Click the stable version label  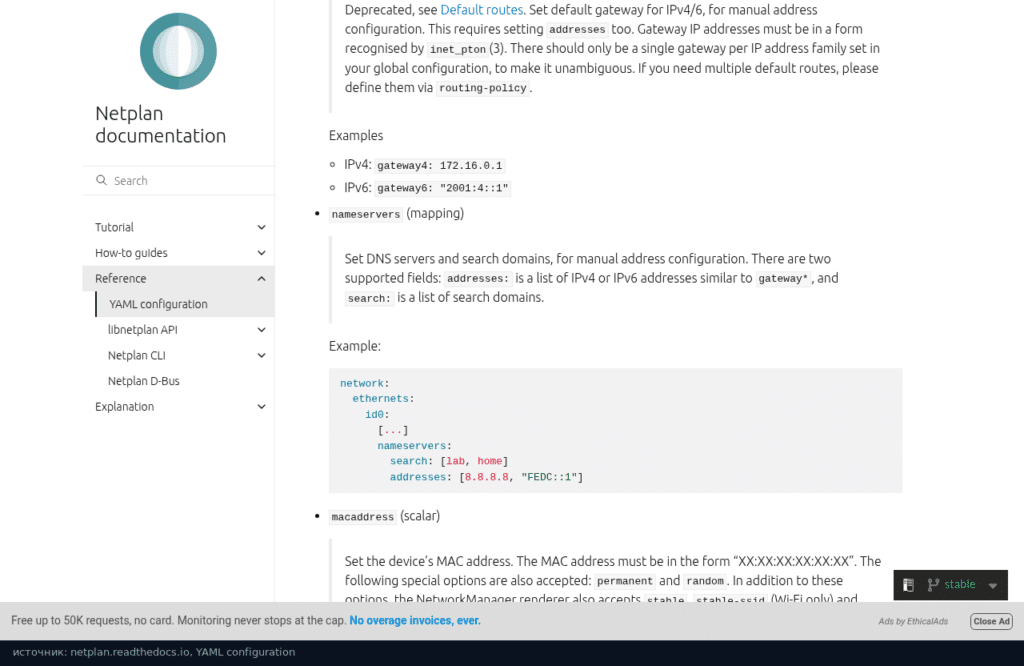[x=960, y=584]
